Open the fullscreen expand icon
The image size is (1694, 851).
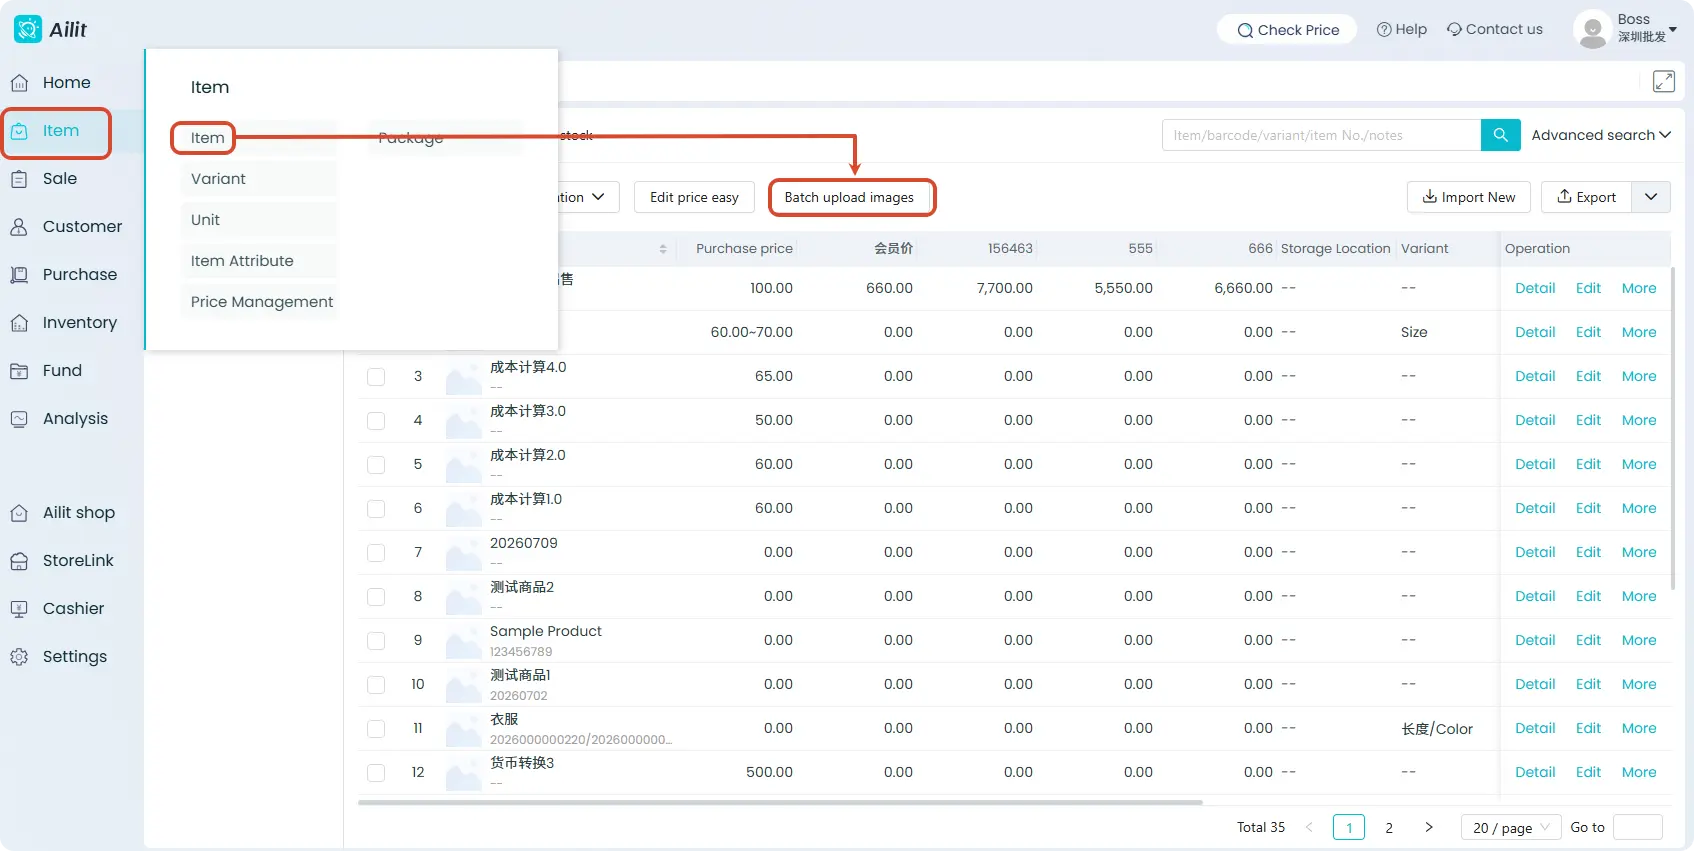point(1663,82)
